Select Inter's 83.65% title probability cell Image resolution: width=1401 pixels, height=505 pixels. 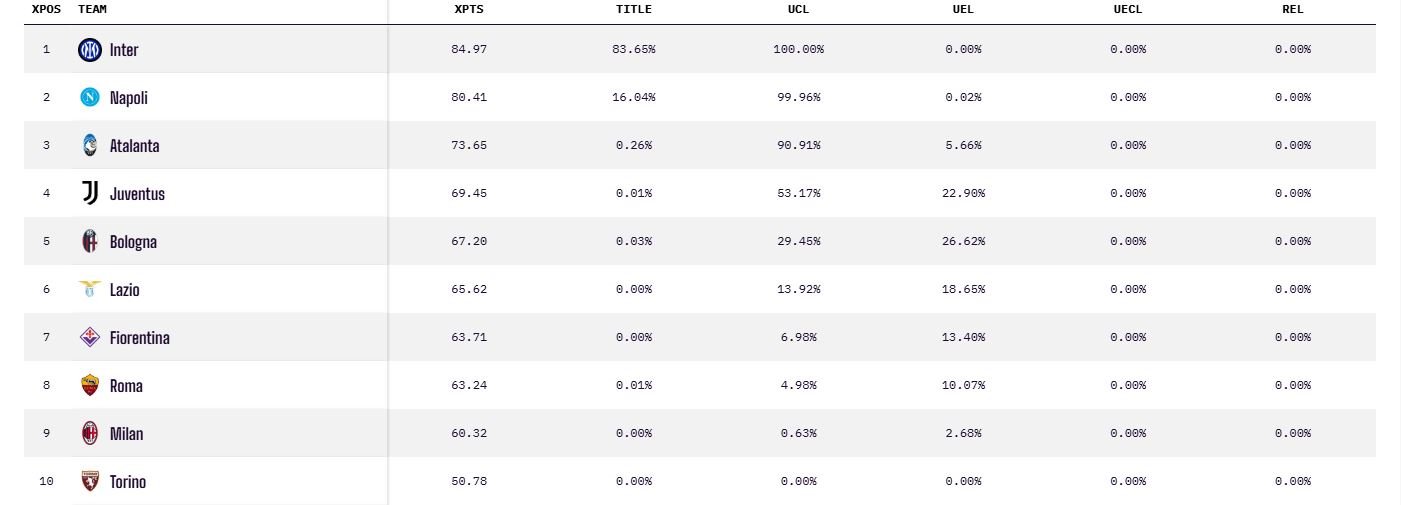634,49
